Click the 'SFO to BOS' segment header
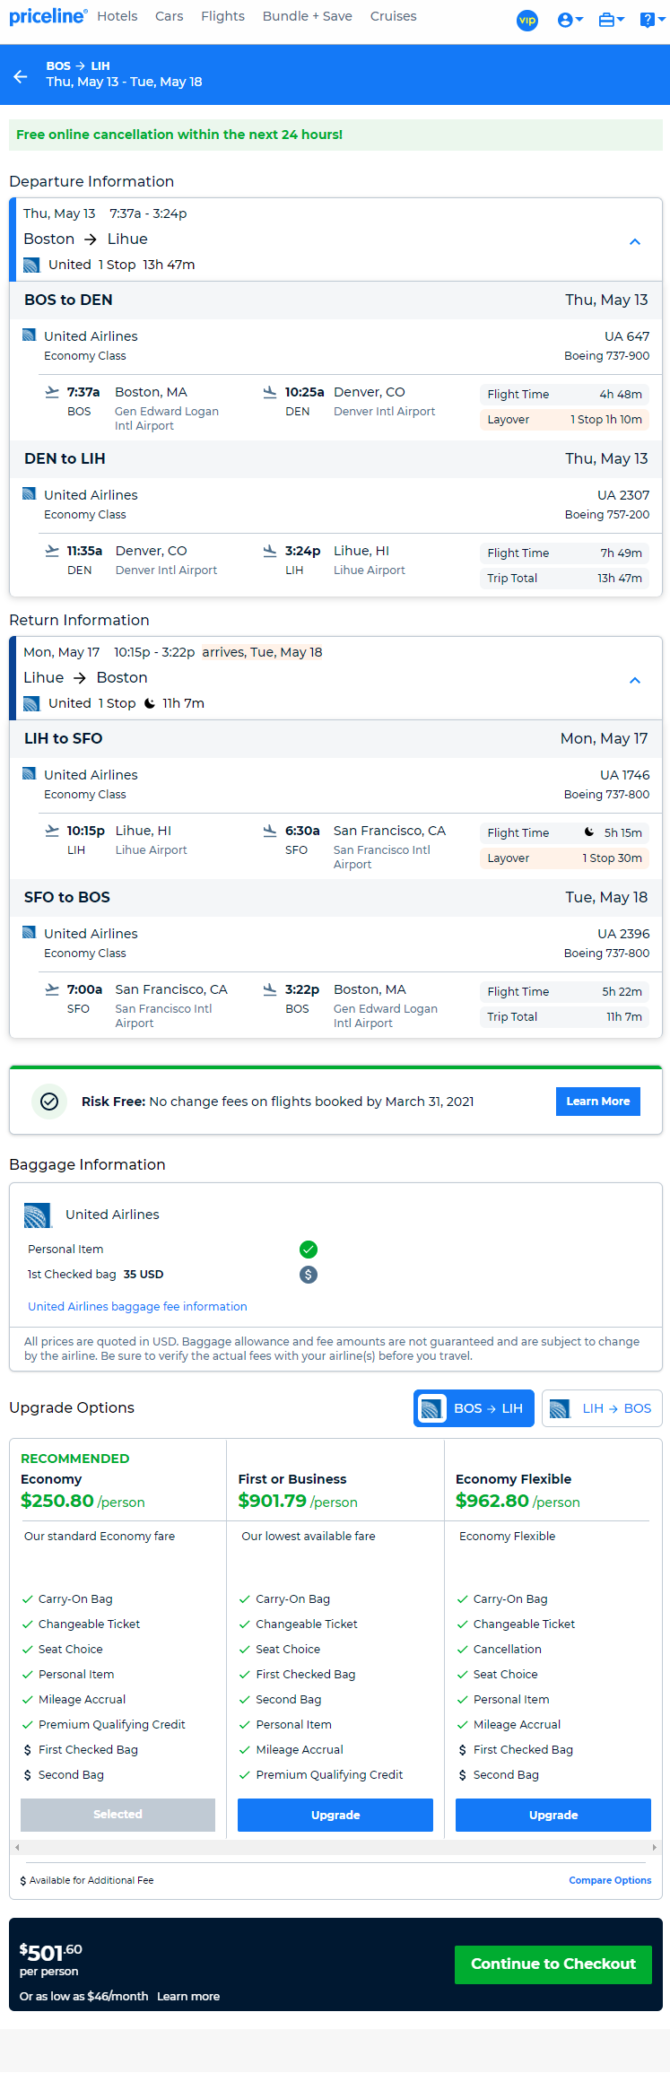This screenshot has width=670, height=2073. point(335,898)
